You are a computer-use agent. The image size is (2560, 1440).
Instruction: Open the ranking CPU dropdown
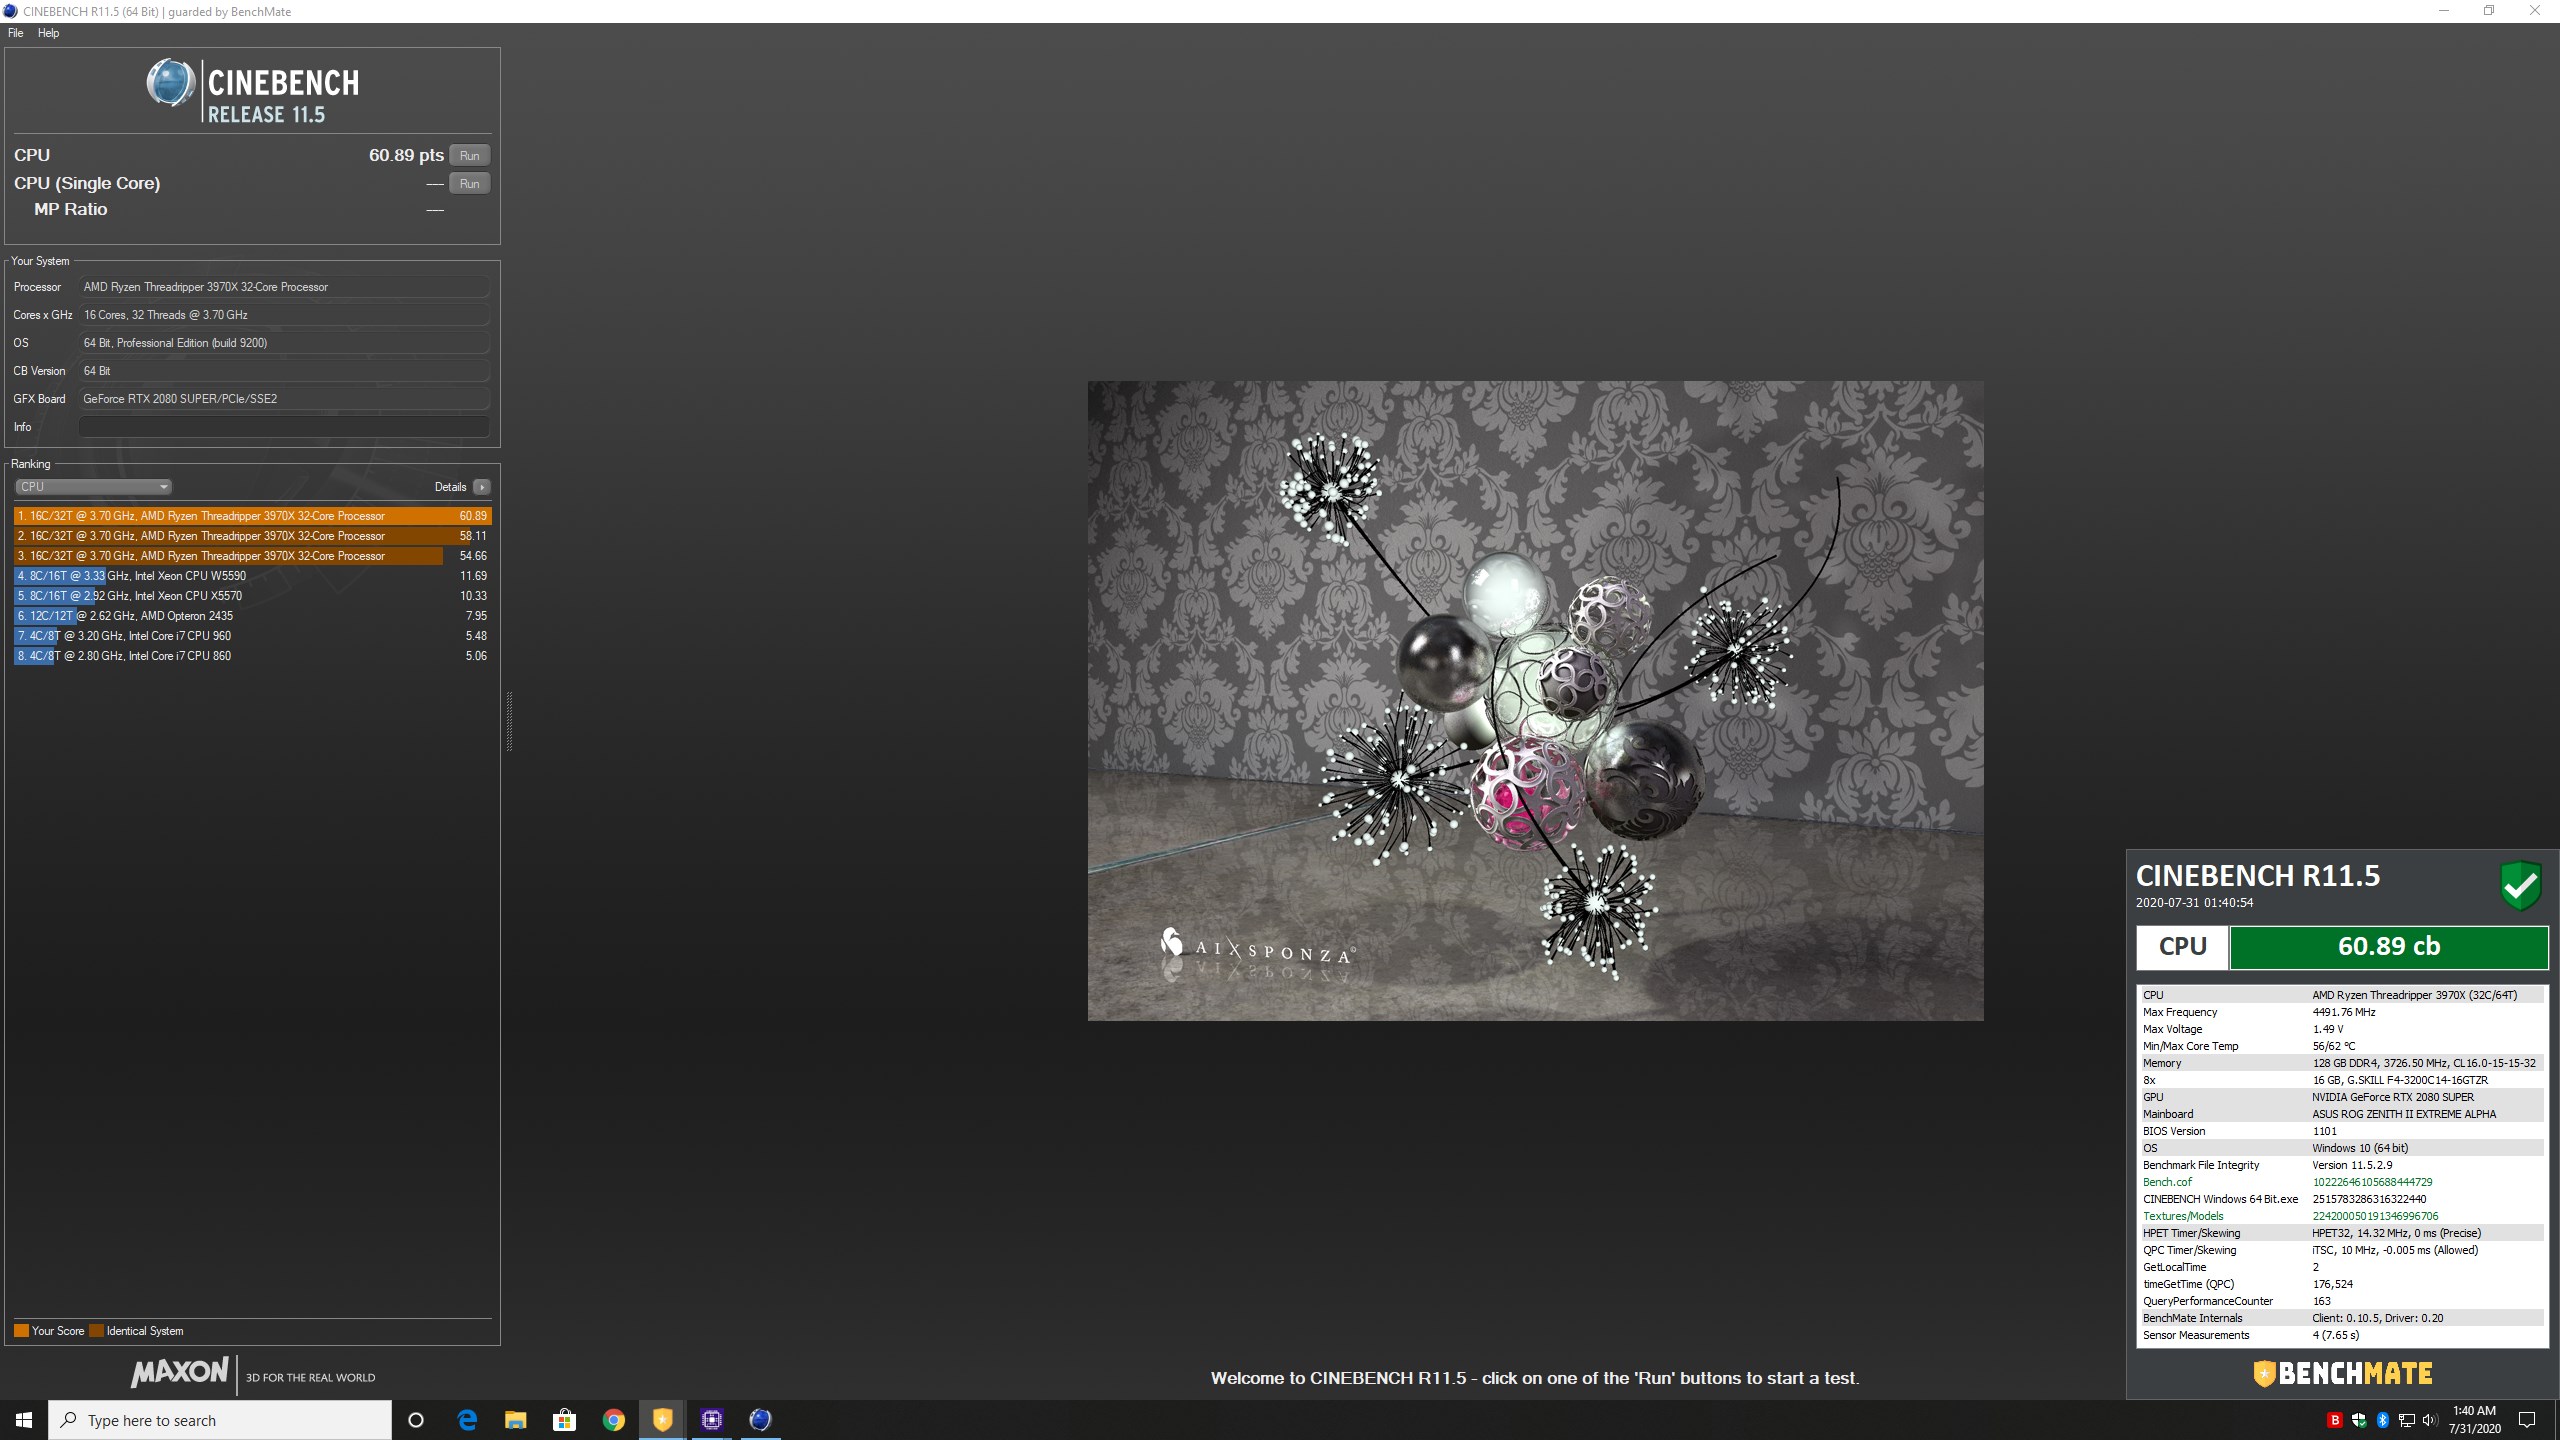pyautogui.click(x=93, y=487)
